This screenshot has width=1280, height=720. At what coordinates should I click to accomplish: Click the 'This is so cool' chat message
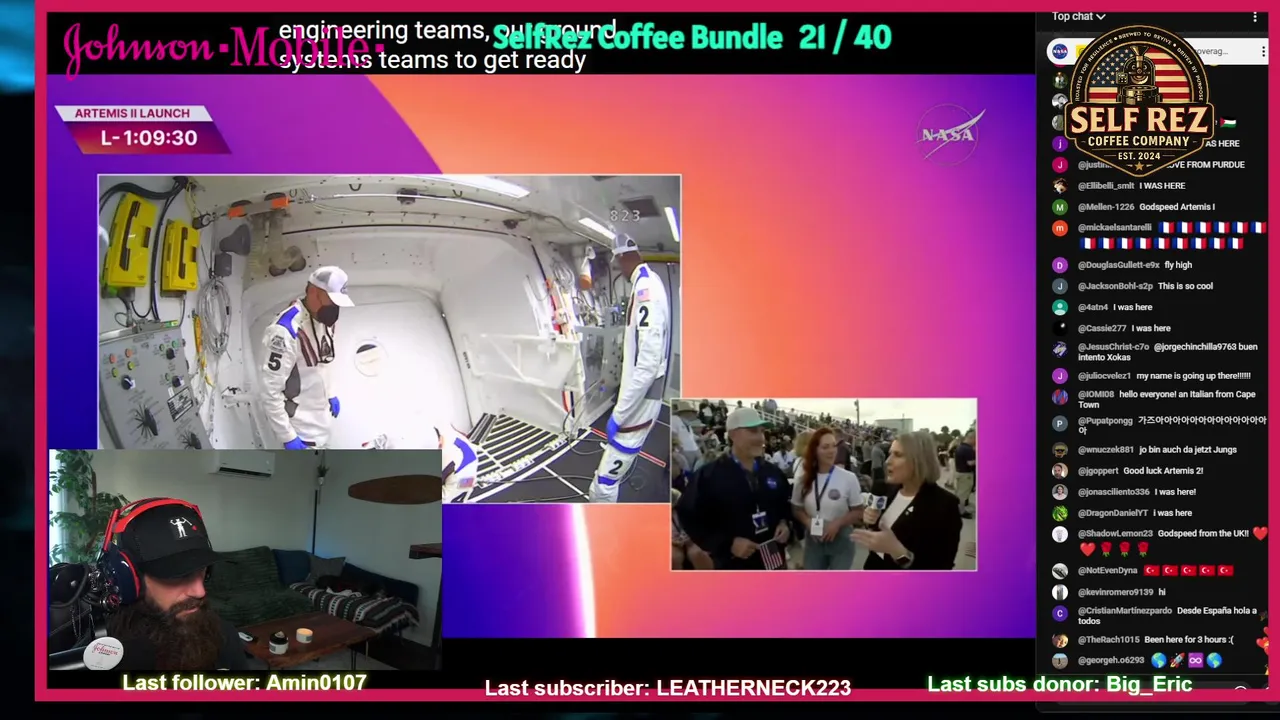point(1185,286)
